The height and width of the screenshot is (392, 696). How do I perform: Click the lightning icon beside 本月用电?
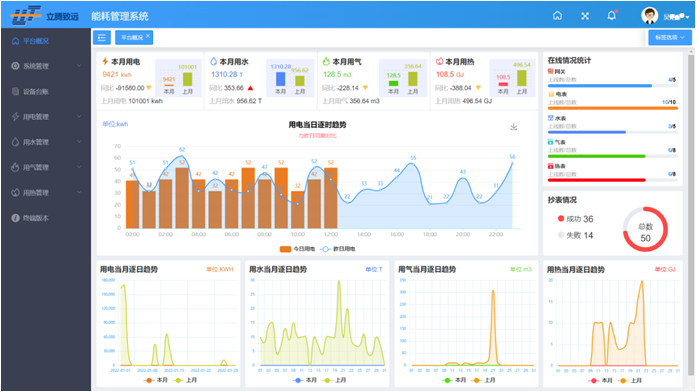pyautogui.click(x=105, y=61)
